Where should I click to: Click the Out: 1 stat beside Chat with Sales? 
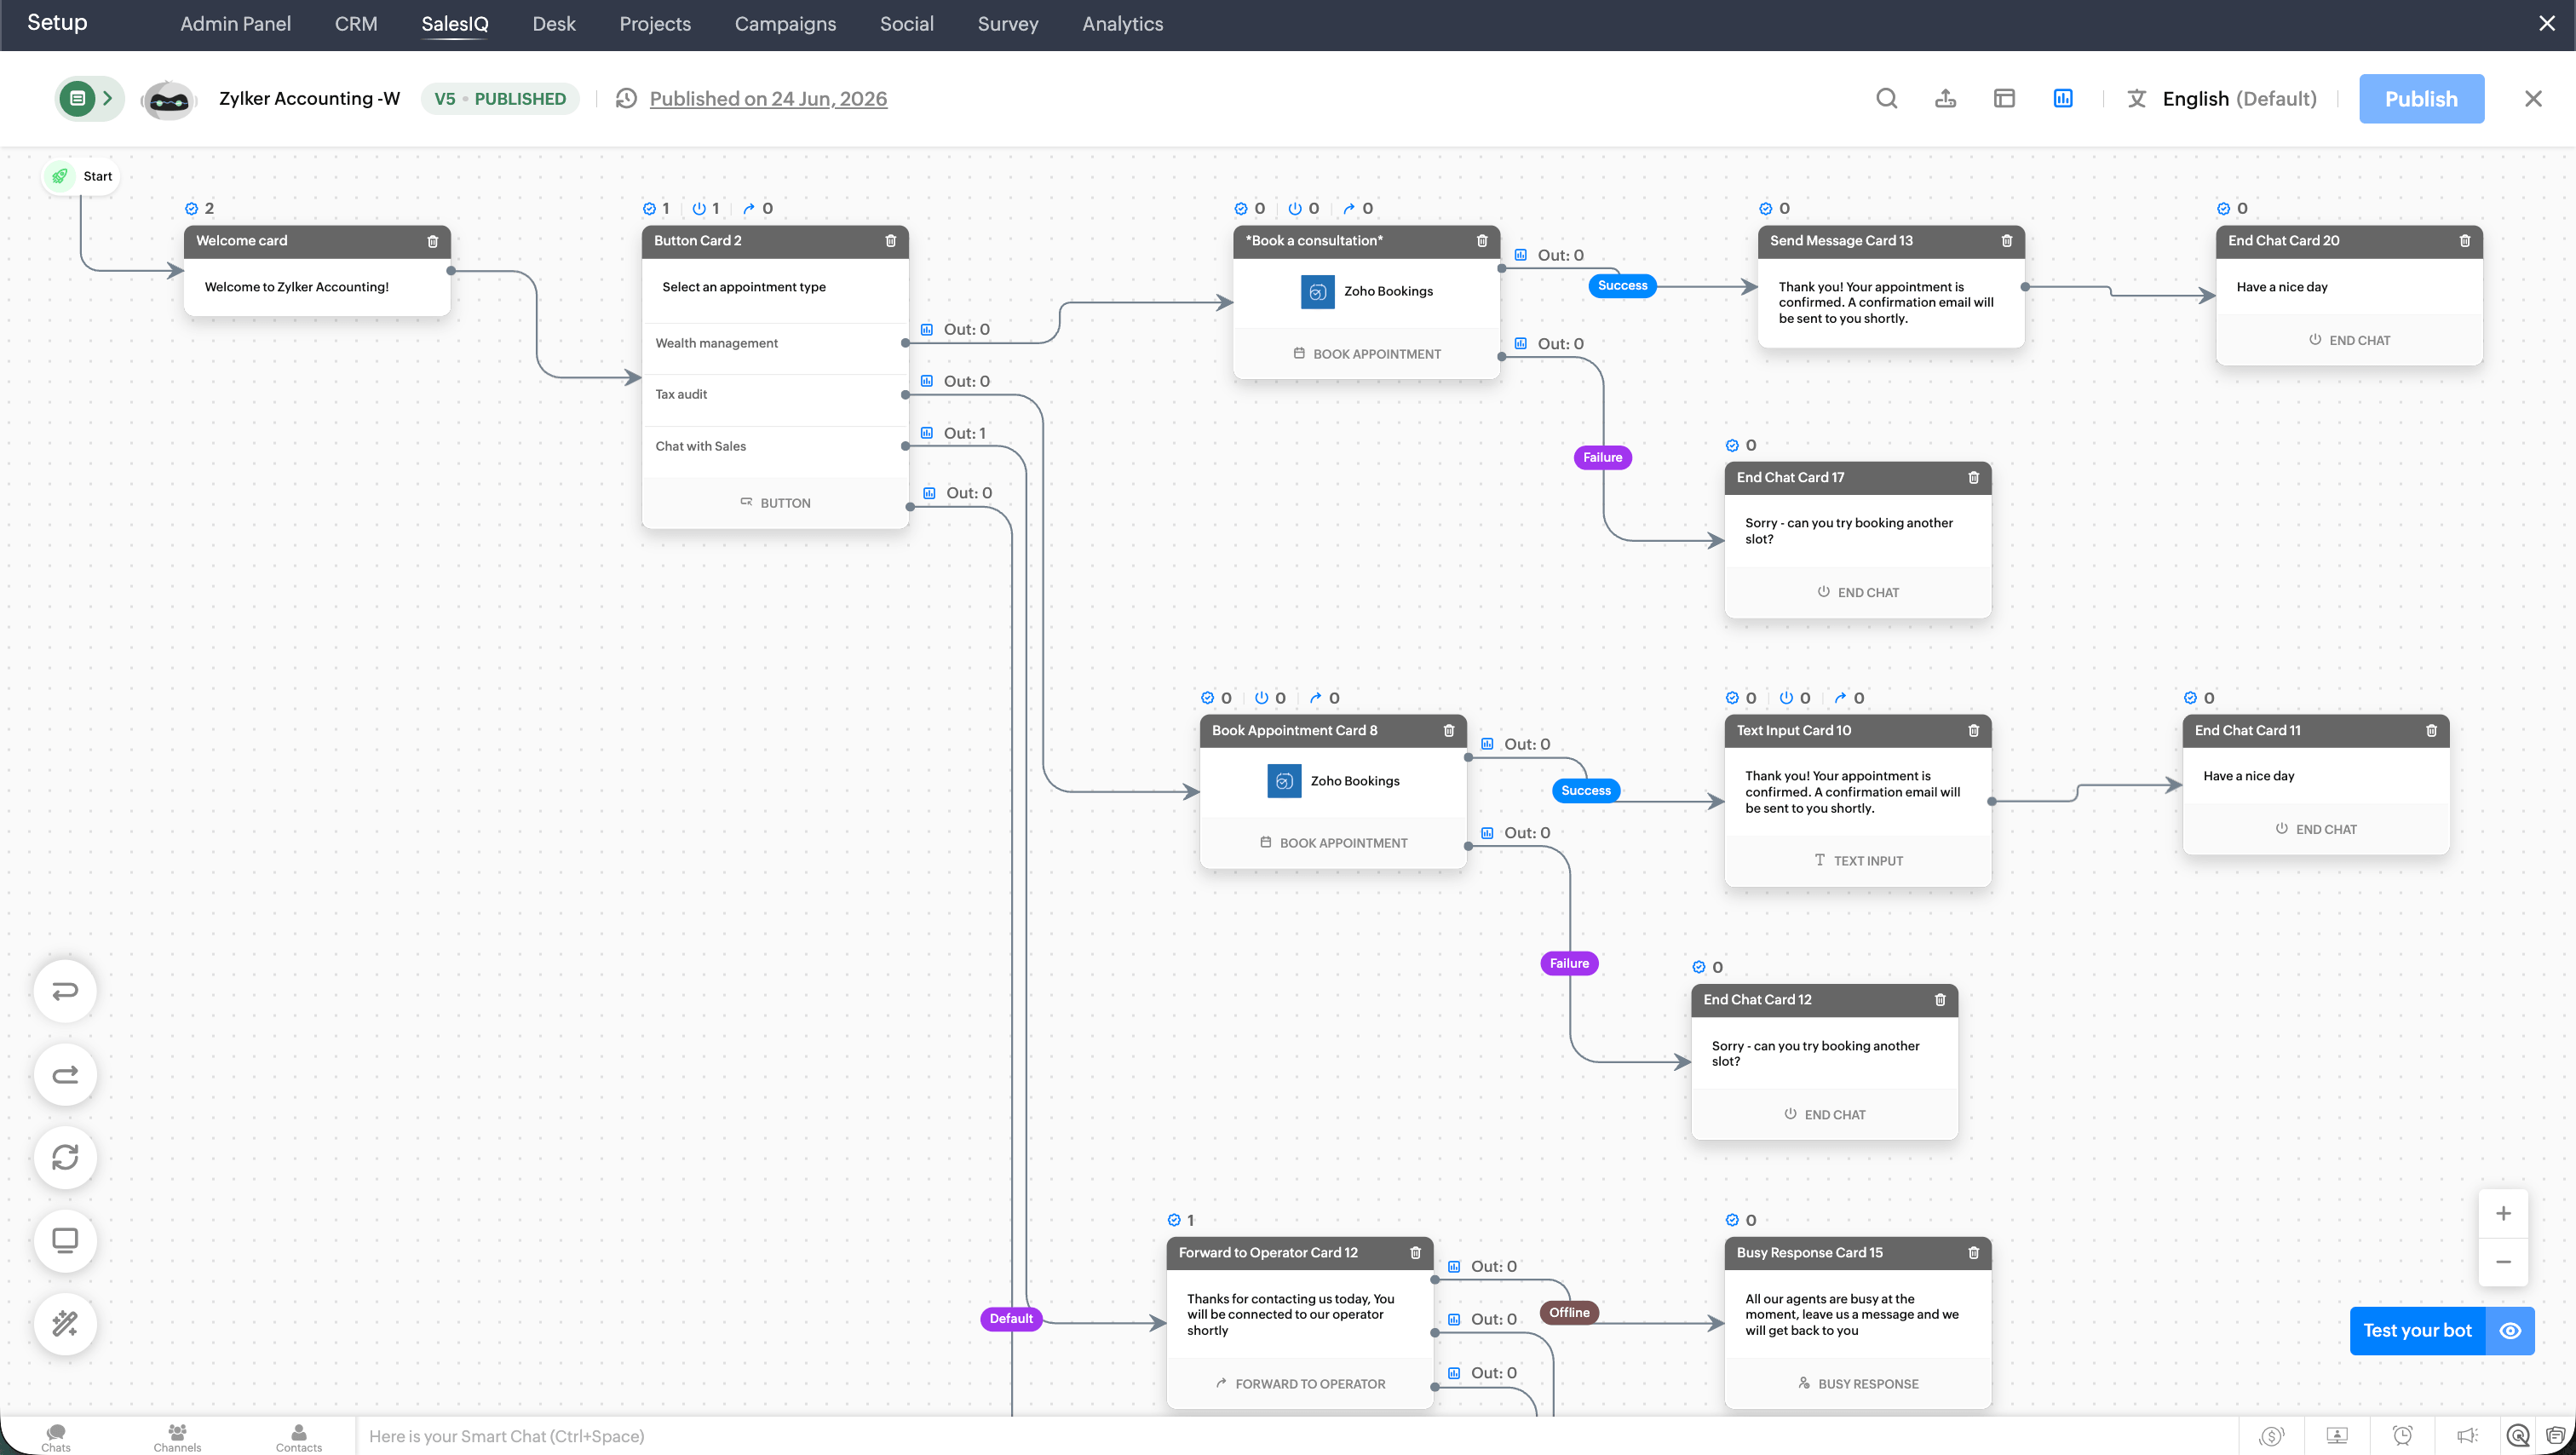pyautogui.click(x=953, y=433)
